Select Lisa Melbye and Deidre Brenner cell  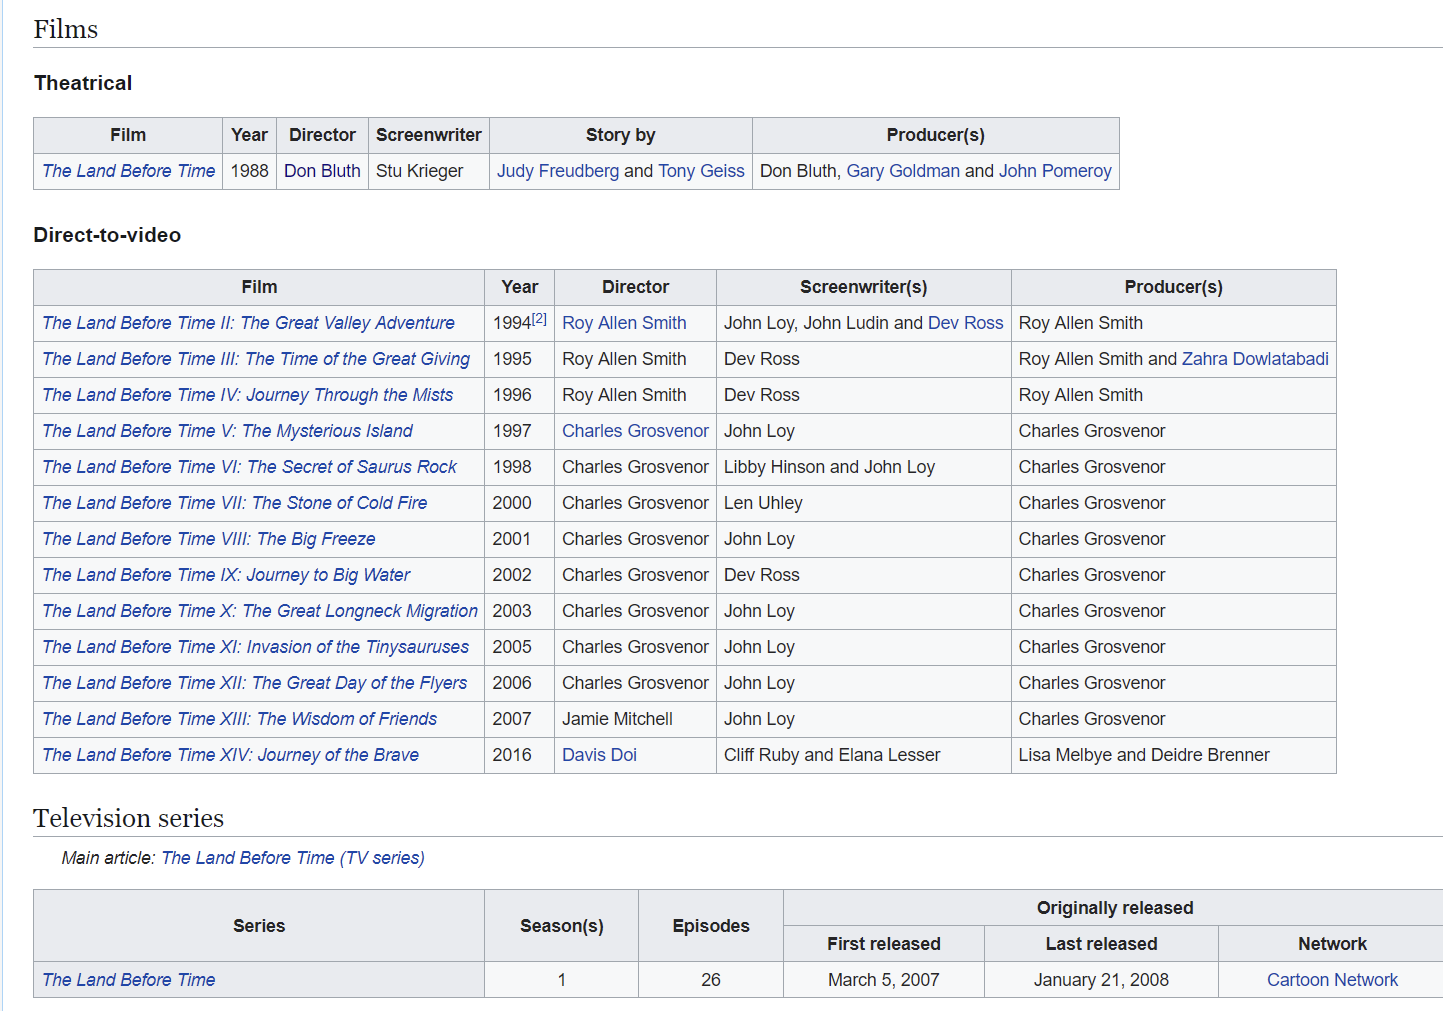pos(1174,755)
